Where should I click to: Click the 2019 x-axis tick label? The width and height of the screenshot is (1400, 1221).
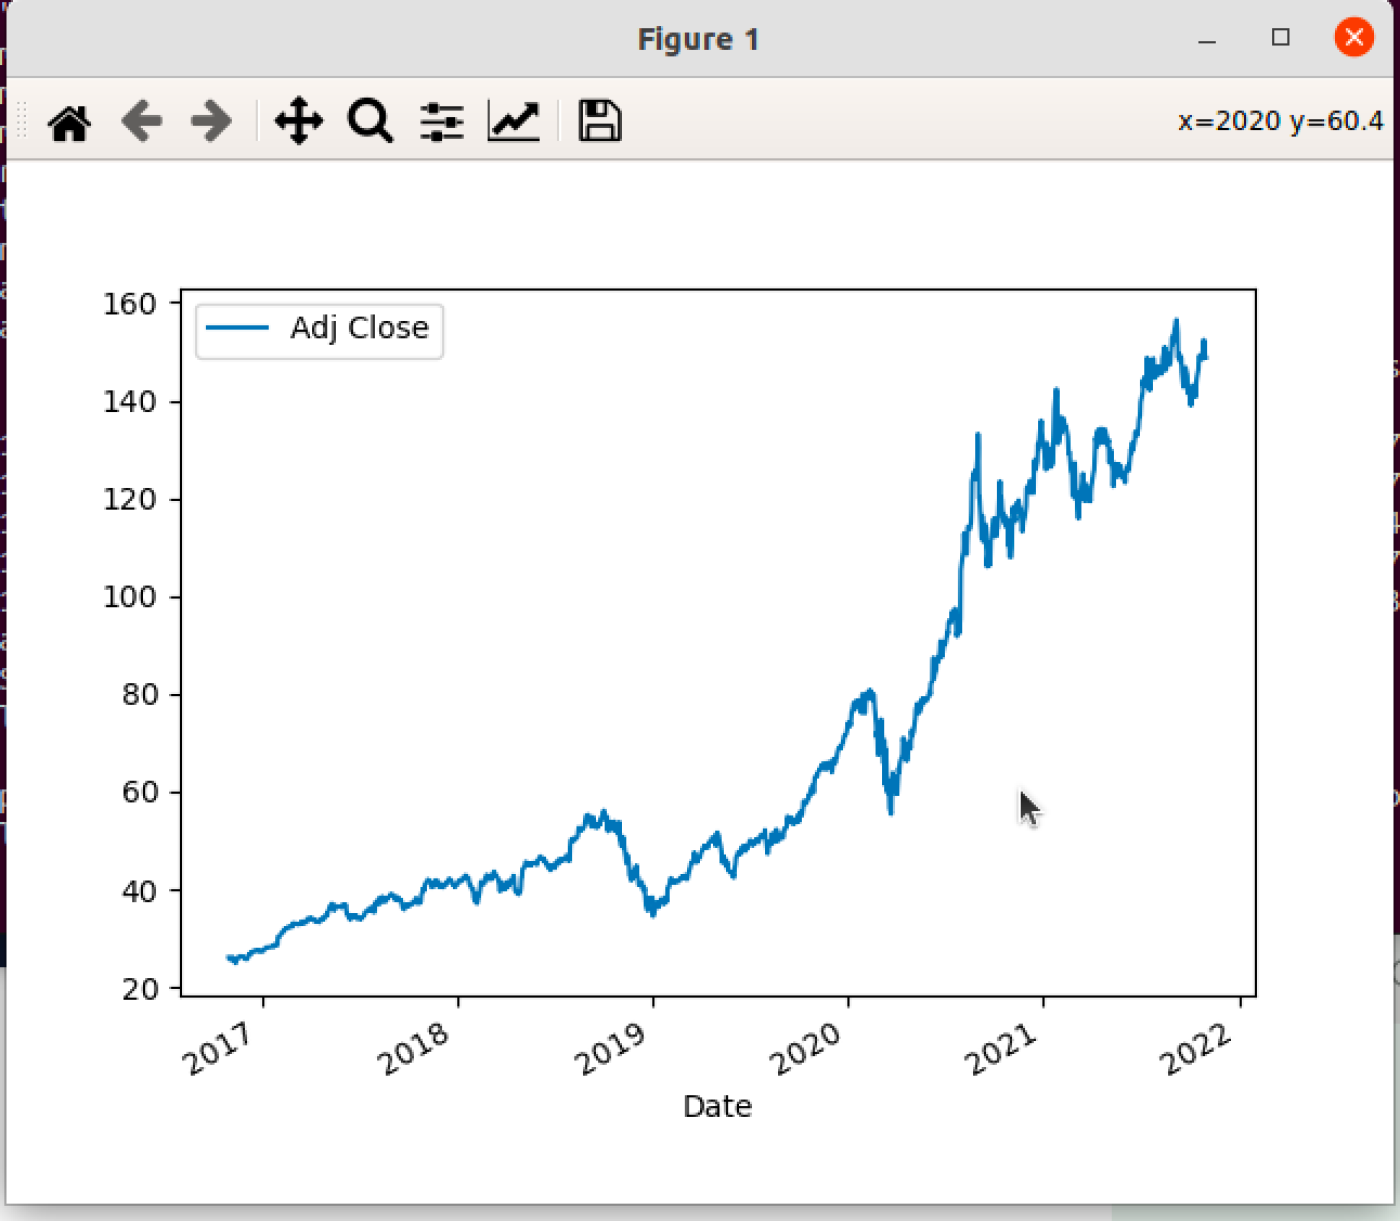(610, 1049)
